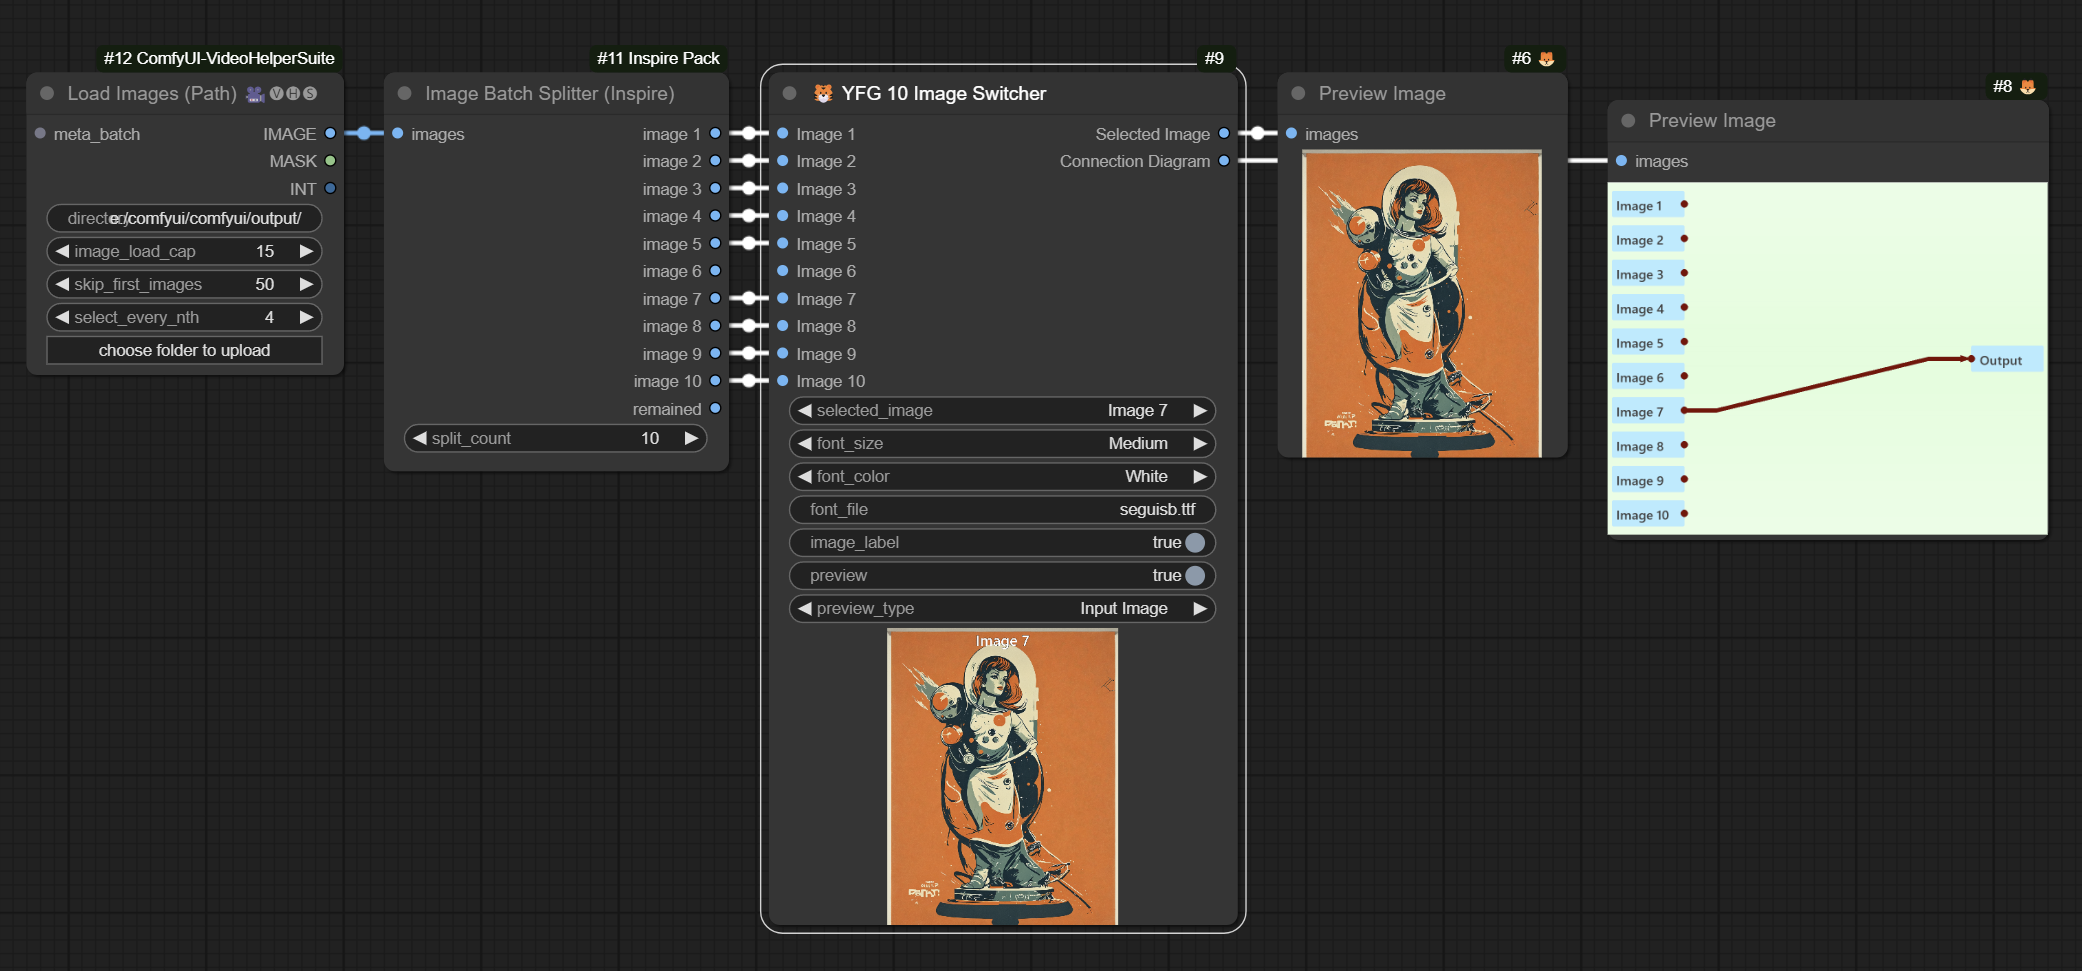Viewport: 2082px width, 971px height.
Task: Click Image 7 label in connection diagram
Action: tap(1647, 411)
